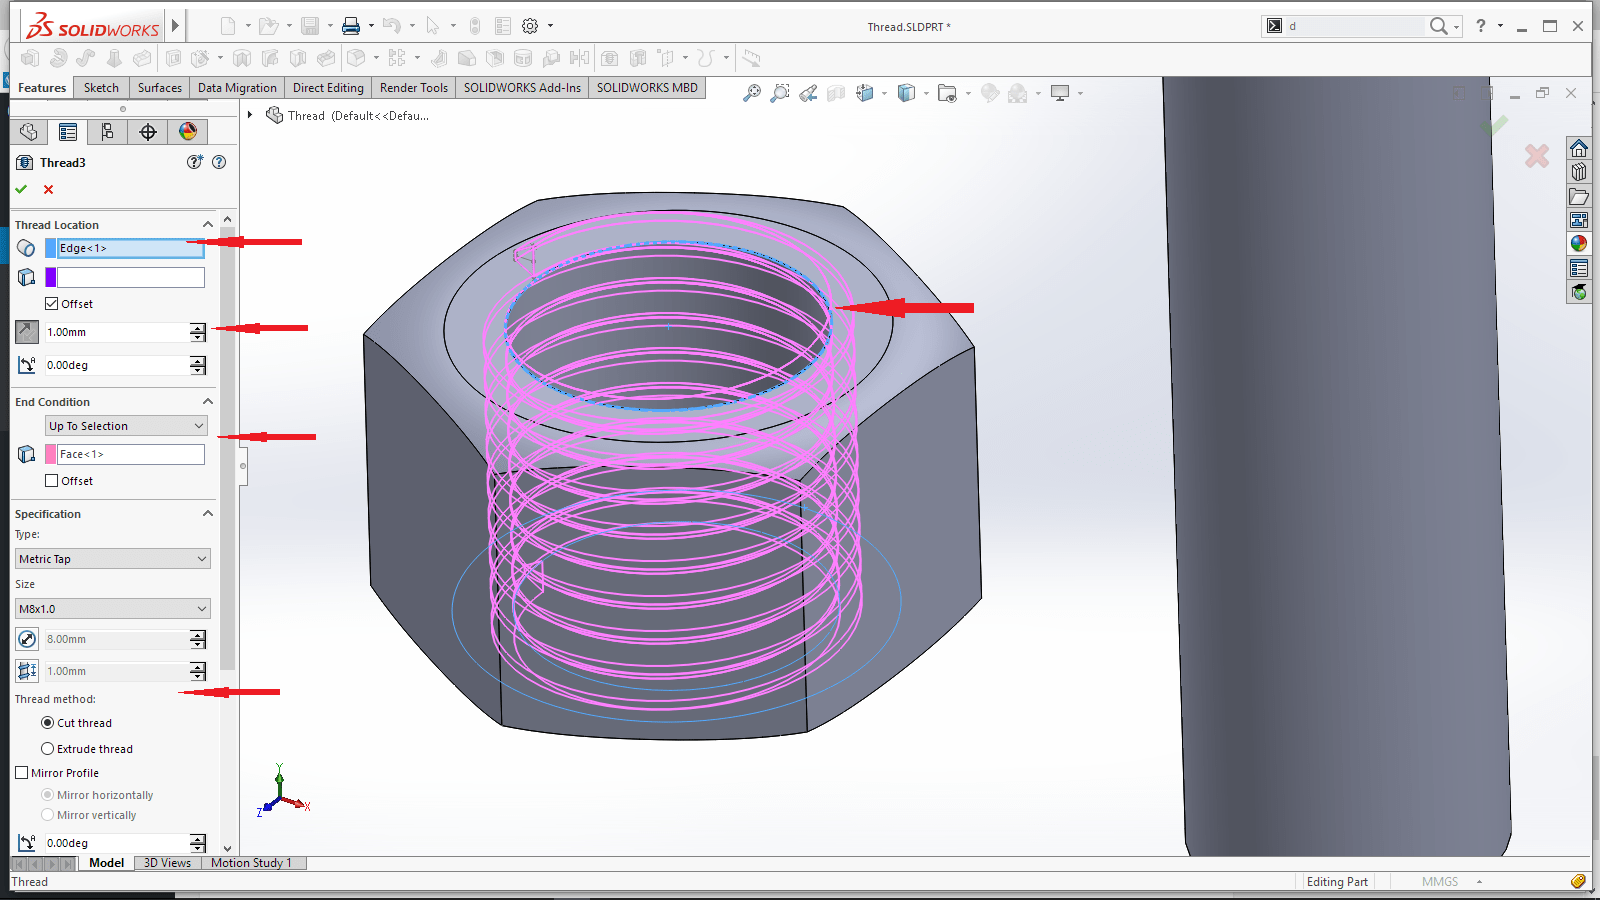Image resolution: width=1600 pixels, height=900 pixels.
Task: Open the End Condition dropdown showing Up To Selection
Action: click(x=125, y=425)
